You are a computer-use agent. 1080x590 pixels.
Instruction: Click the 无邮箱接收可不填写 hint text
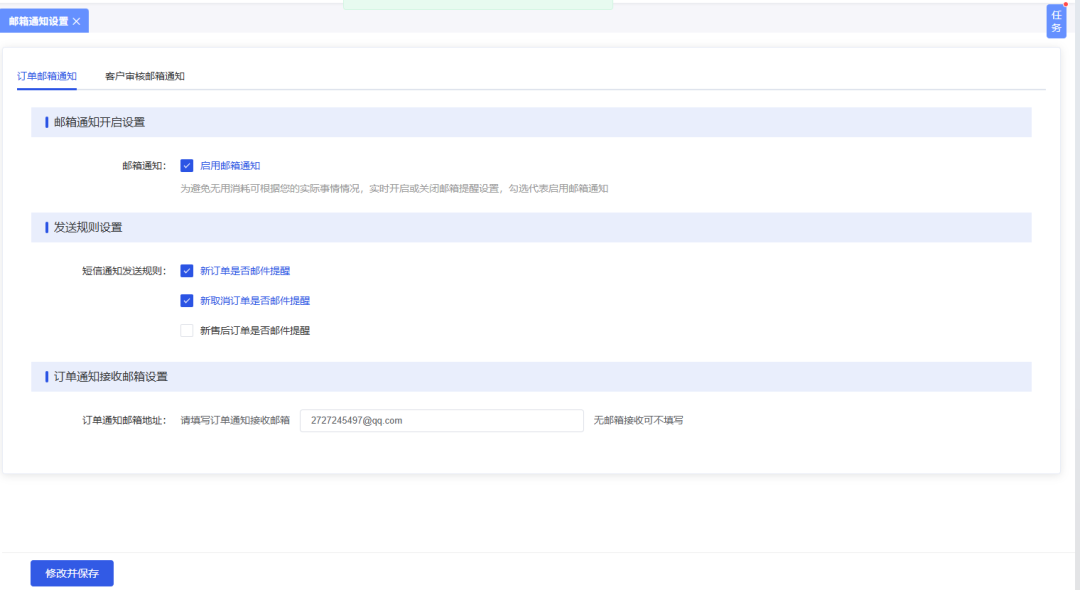coord(638,421)
